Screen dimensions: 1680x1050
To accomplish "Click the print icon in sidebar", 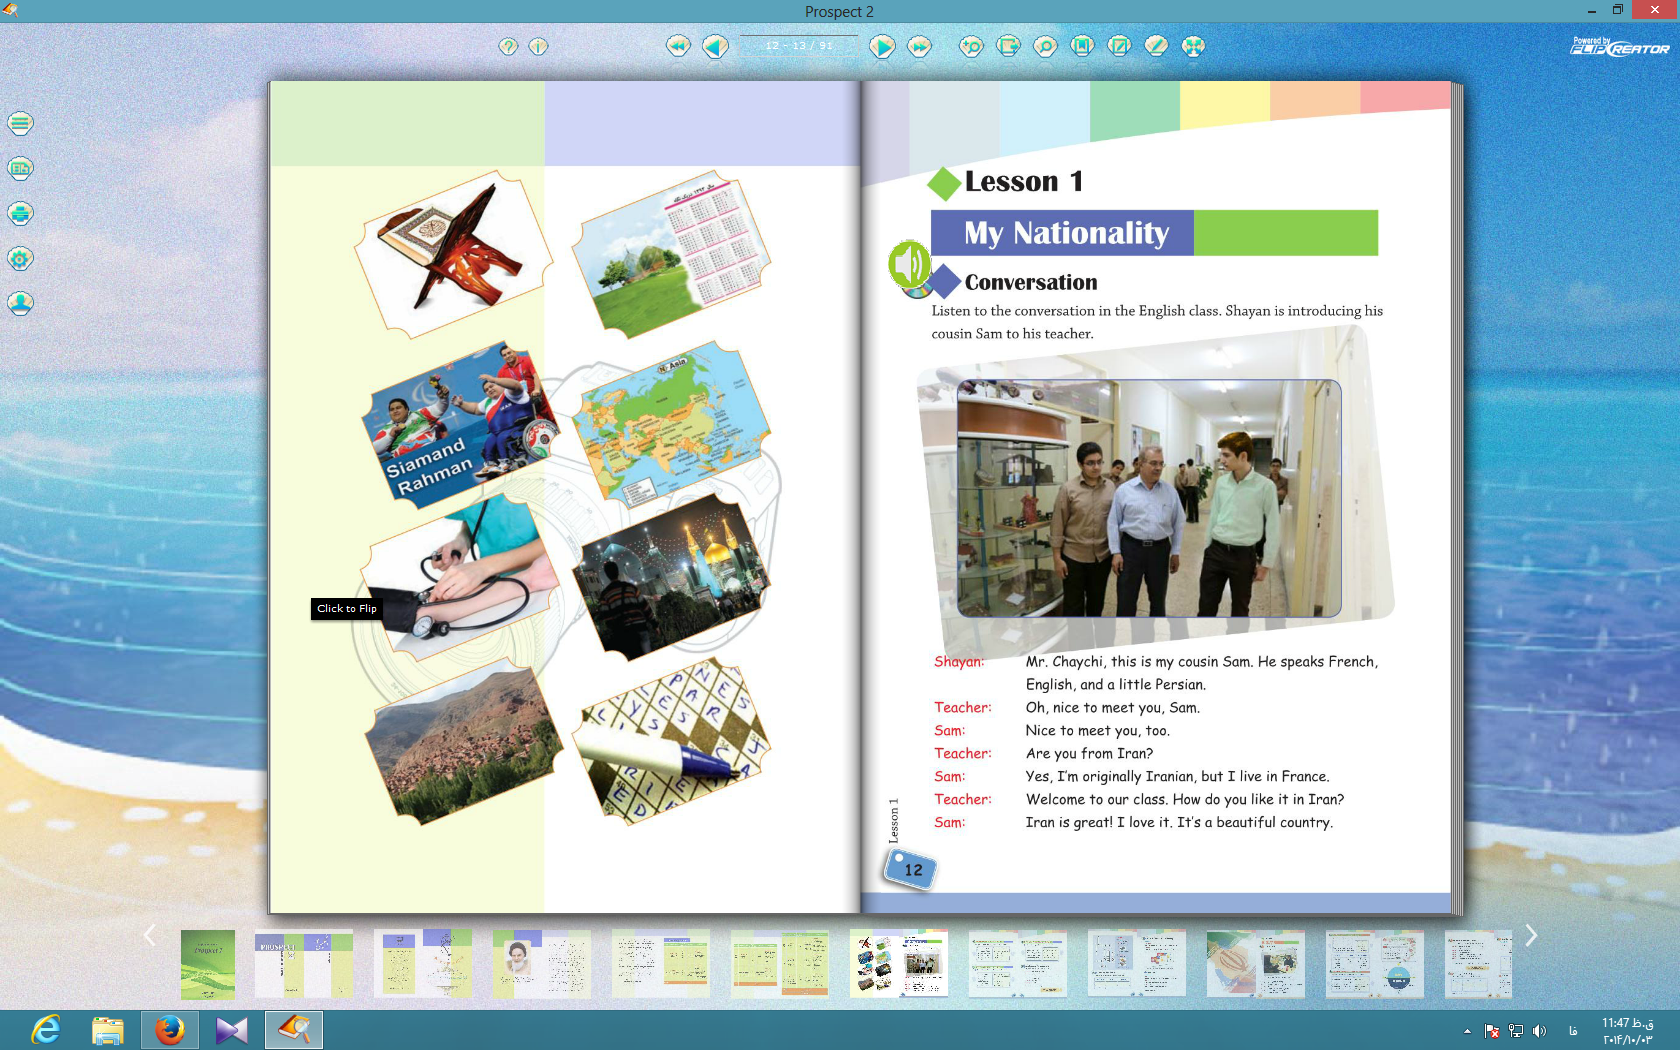I will pos(20,213).
